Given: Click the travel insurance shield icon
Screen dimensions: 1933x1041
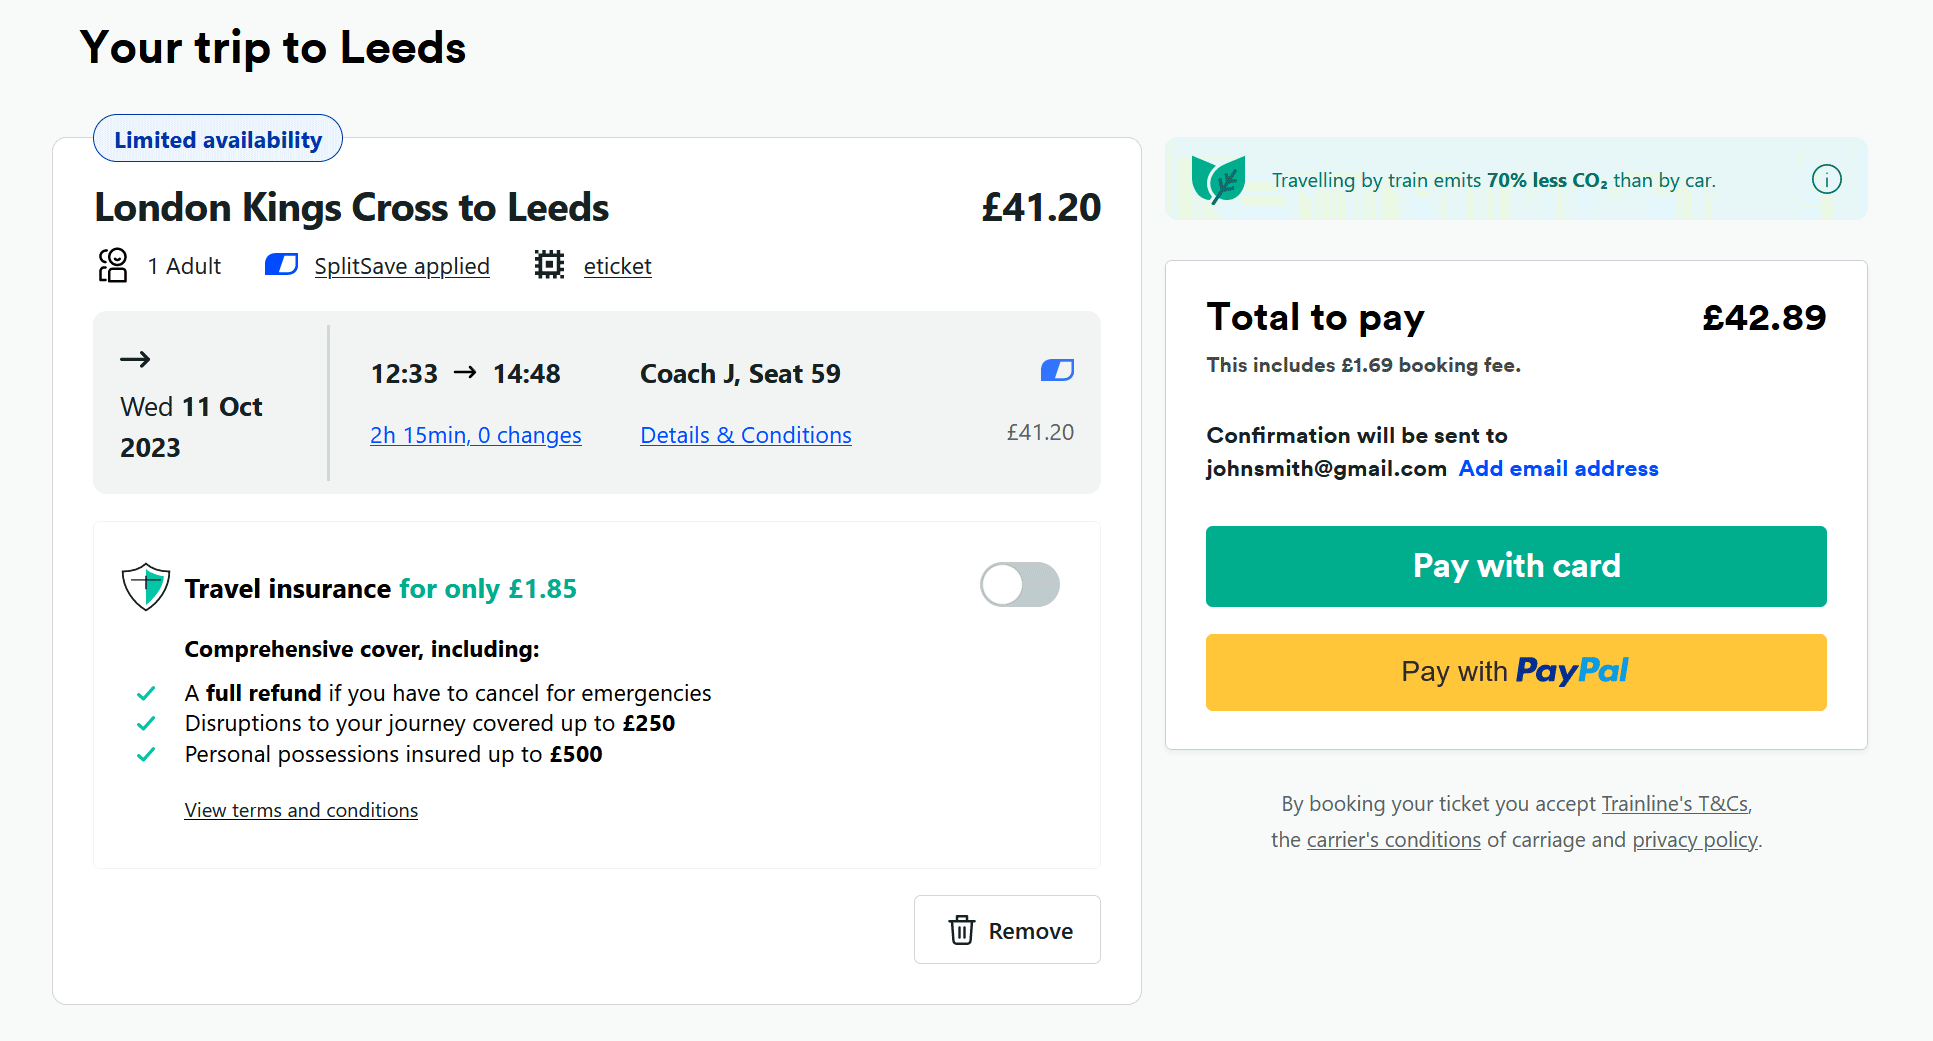Looking at the screenshot, I should point(145,587).
